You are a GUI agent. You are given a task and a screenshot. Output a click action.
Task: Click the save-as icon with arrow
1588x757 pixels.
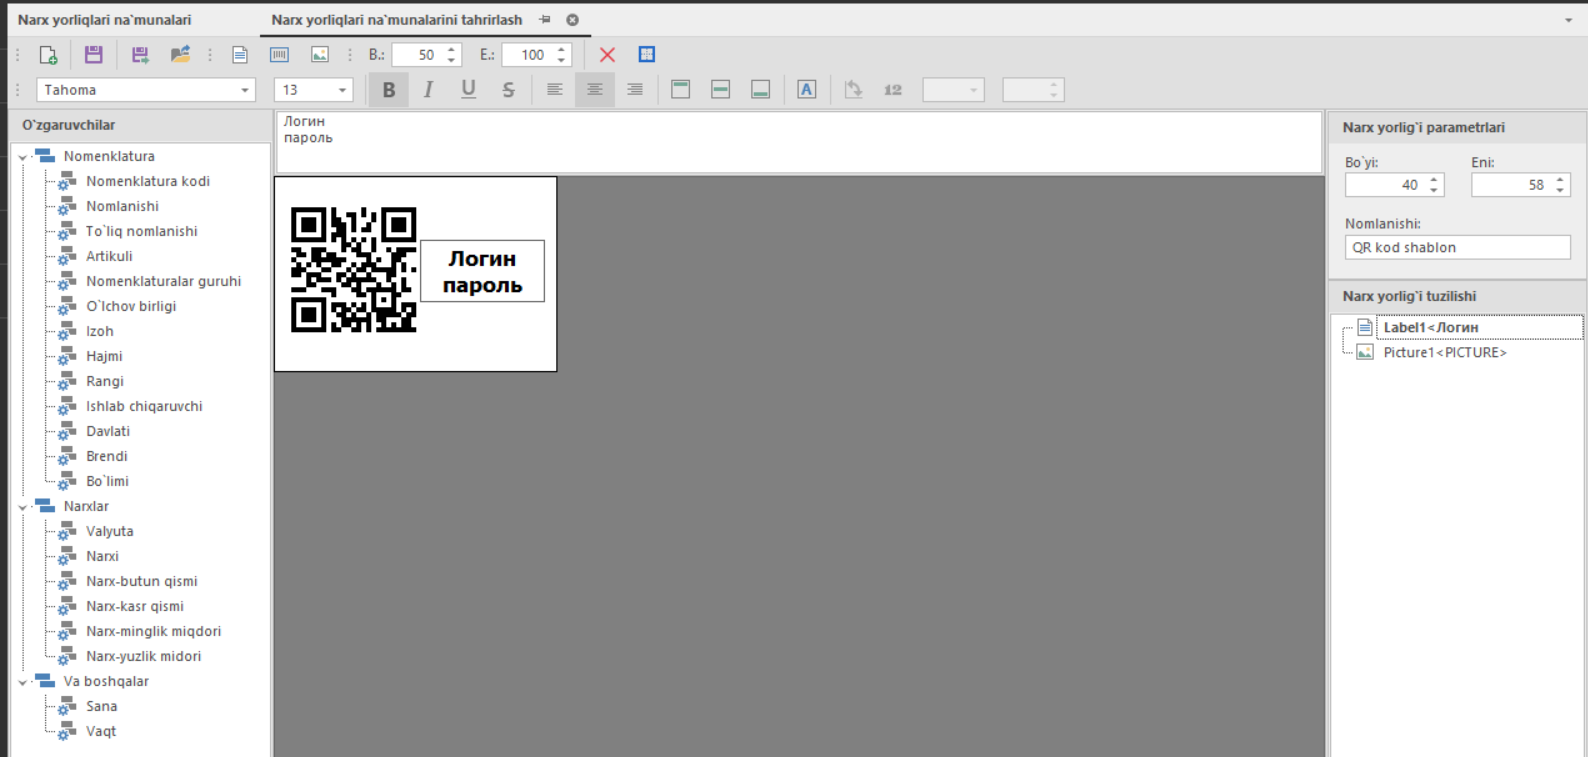[140, 55]
